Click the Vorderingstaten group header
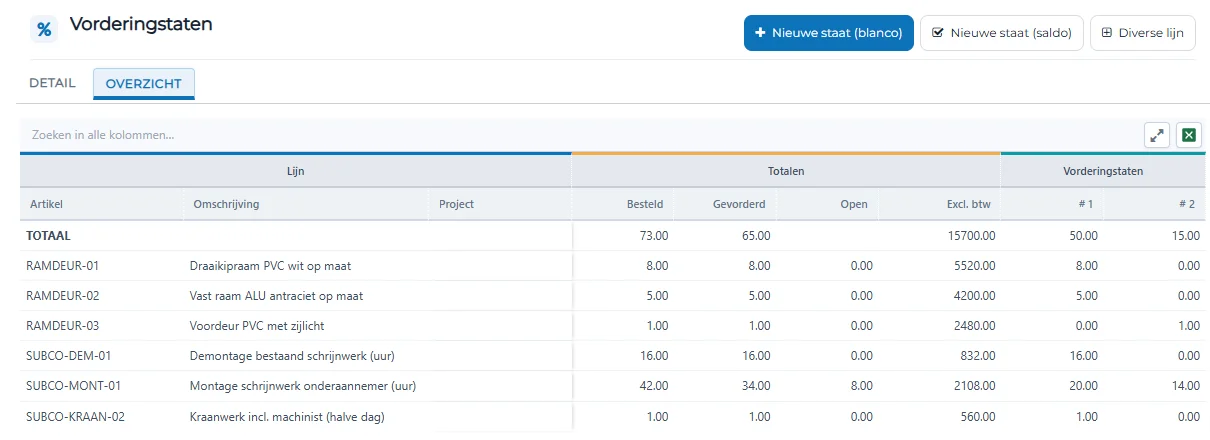 (1103, 171)
